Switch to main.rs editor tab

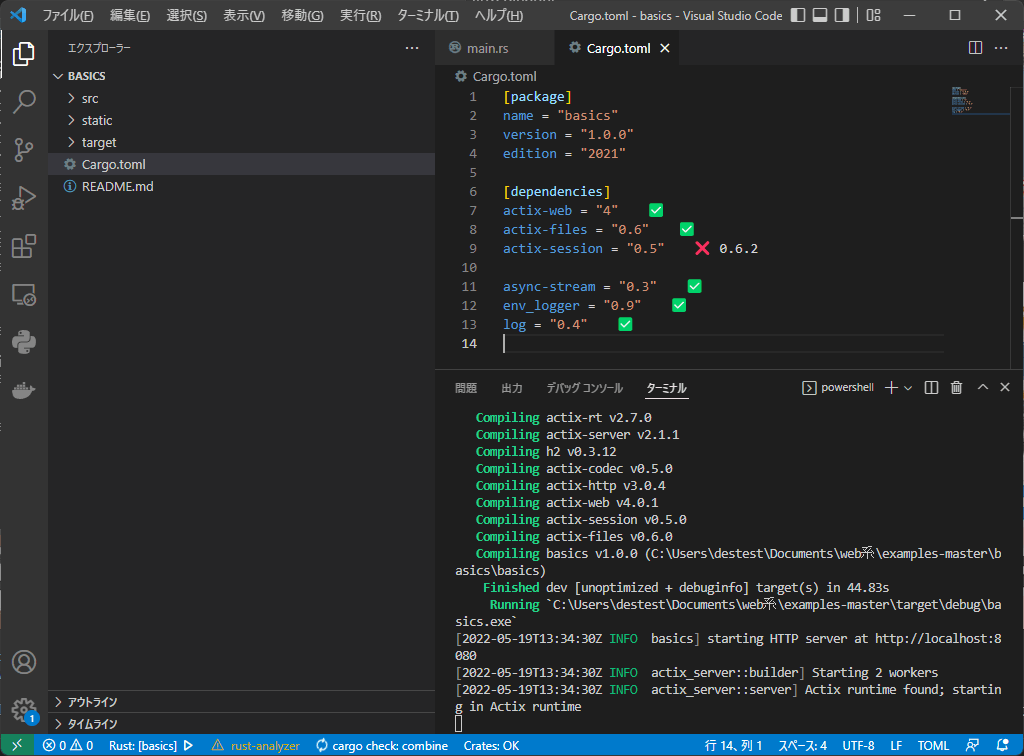(x=494, y=48)
